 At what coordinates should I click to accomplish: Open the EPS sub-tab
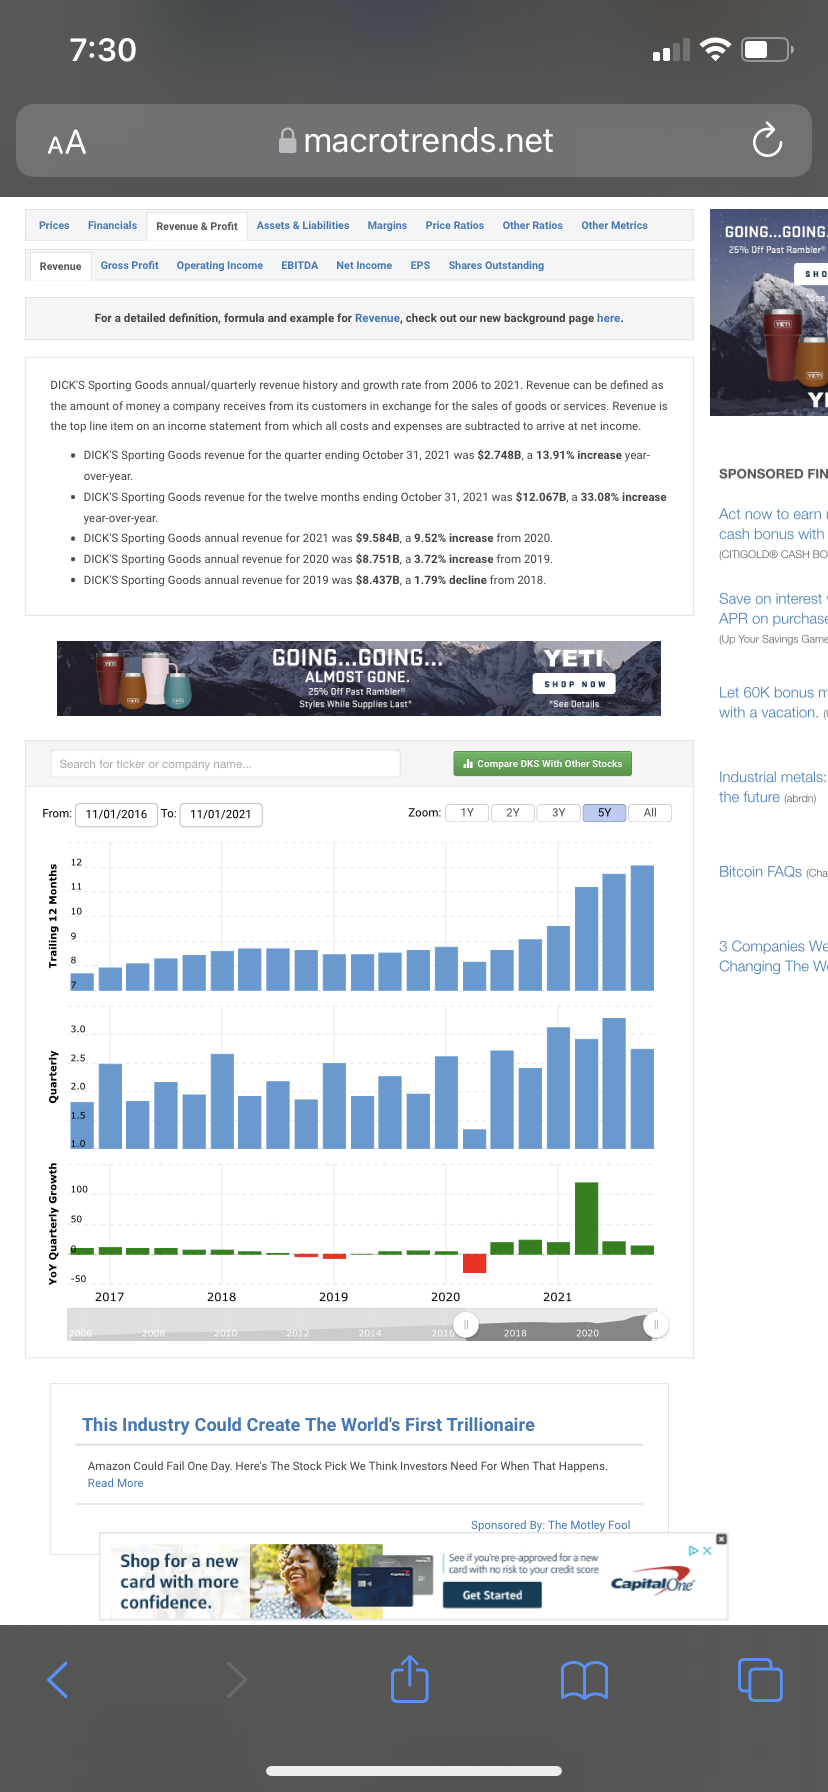pyautogui.click(x=420, y=266)
